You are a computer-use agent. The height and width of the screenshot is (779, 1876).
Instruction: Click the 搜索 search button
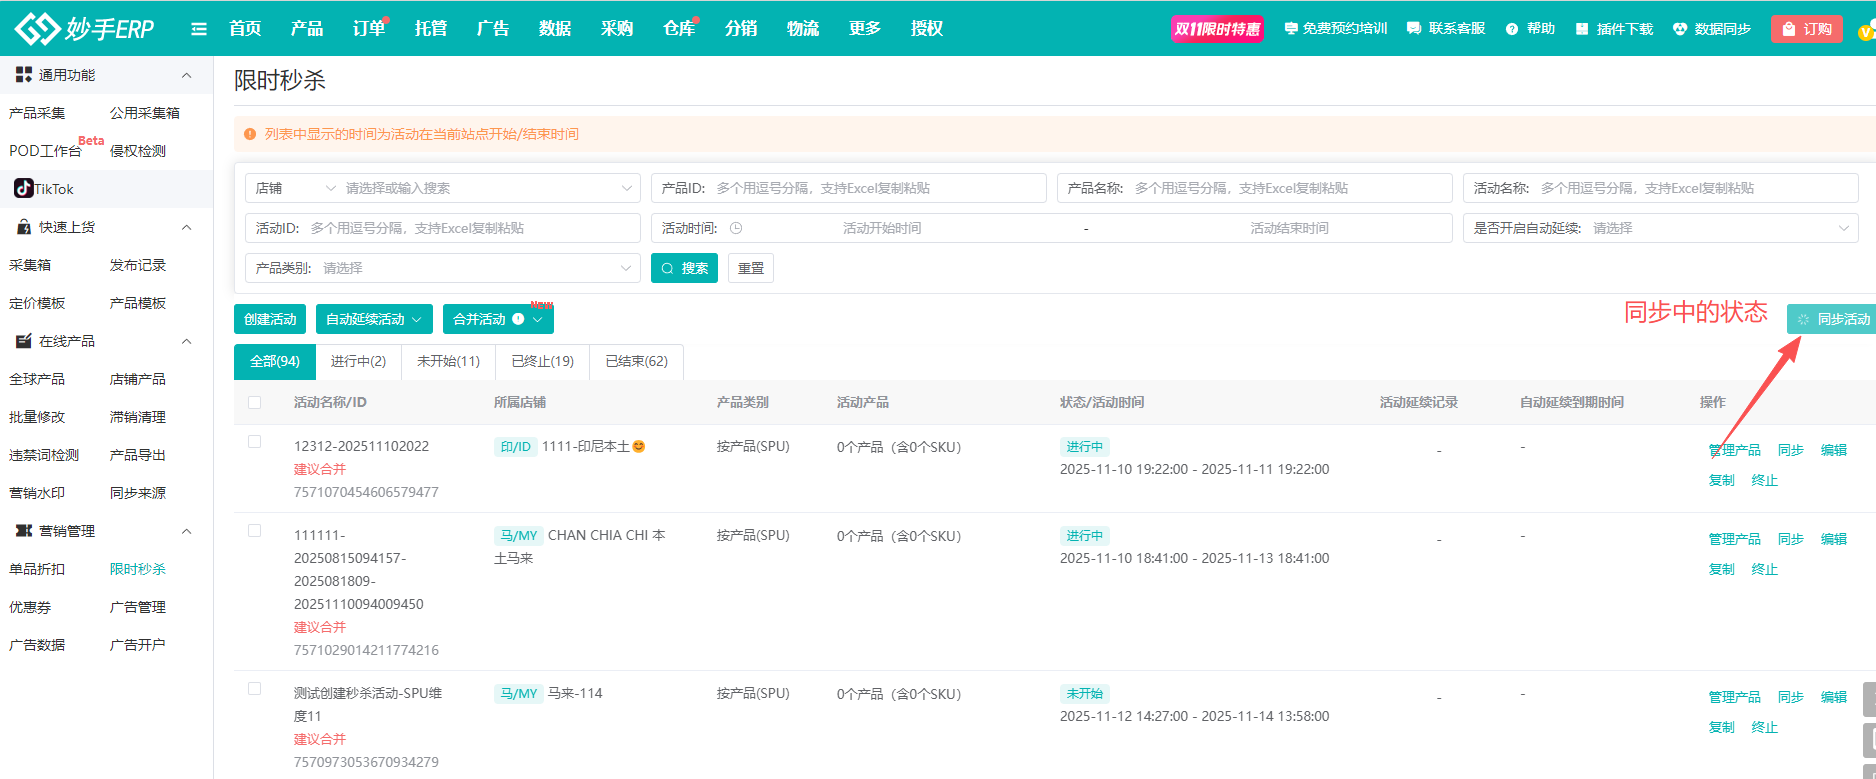tap(684, 268)
